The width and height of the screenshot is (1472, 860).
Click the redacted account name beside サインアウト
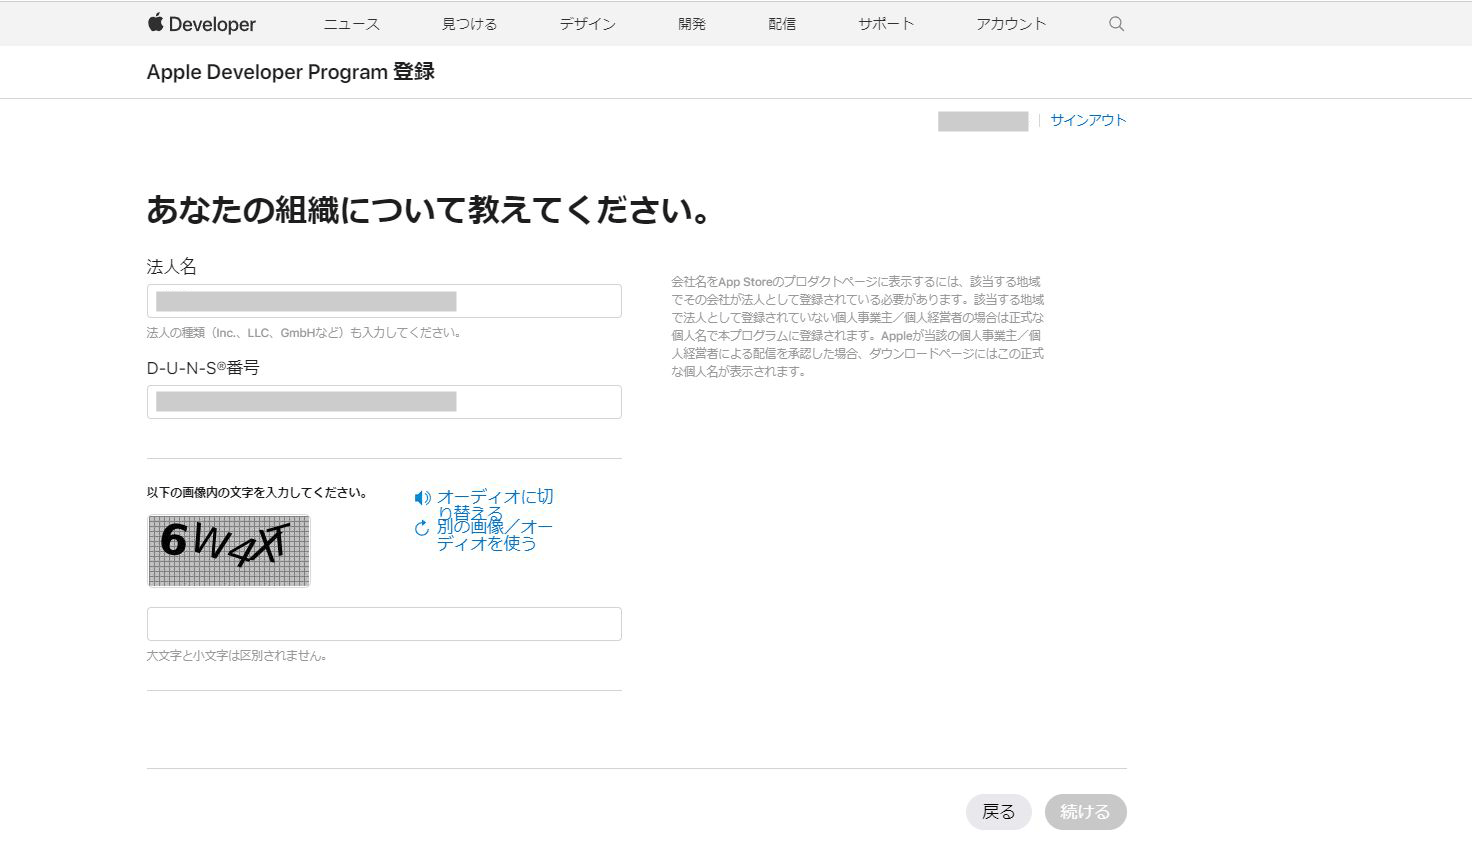[x=982, y=121]
